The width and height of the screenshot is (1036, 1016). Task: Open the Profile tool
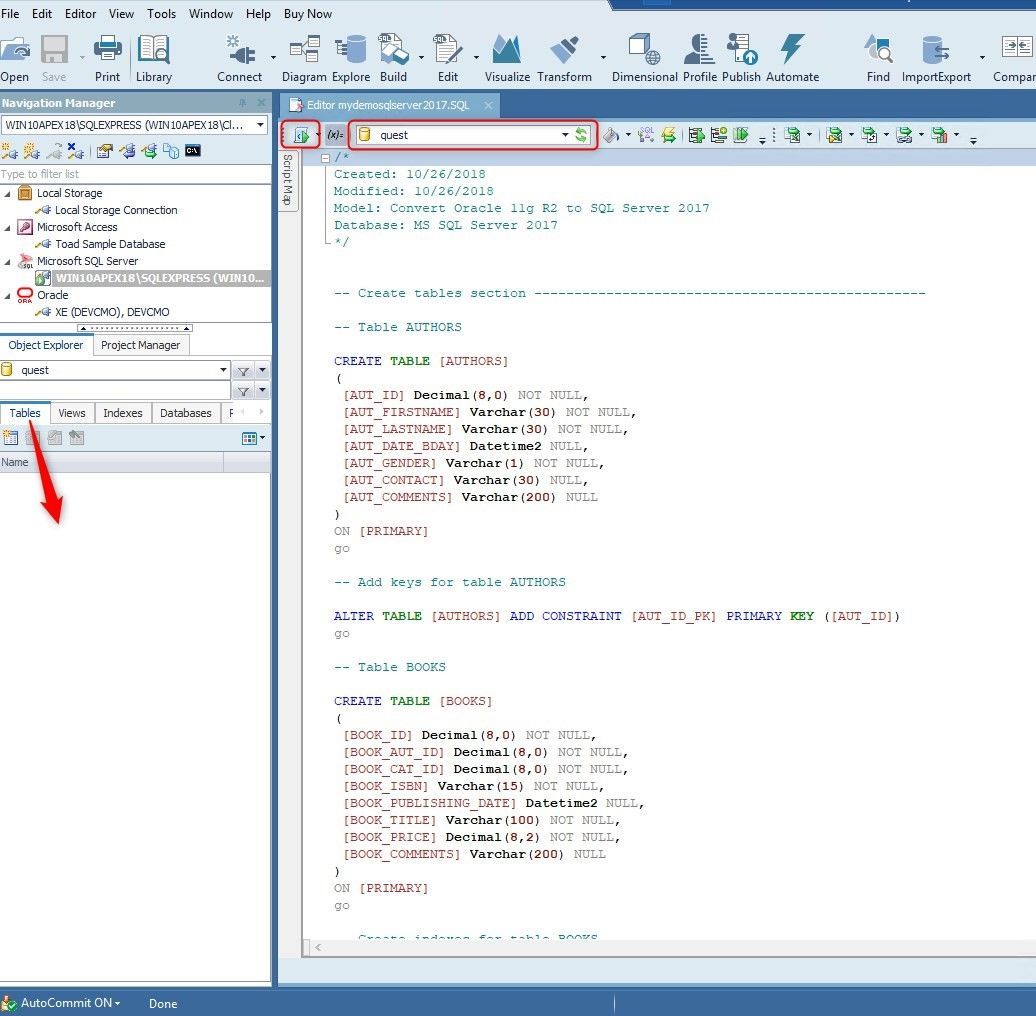pos(700,59)
